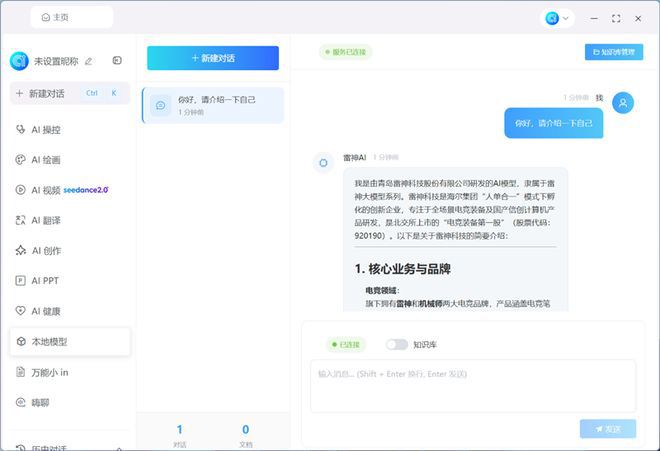Click the account logo in title bar
The width and height of the screenshot is (660, 451).
(x=552, y=18)
